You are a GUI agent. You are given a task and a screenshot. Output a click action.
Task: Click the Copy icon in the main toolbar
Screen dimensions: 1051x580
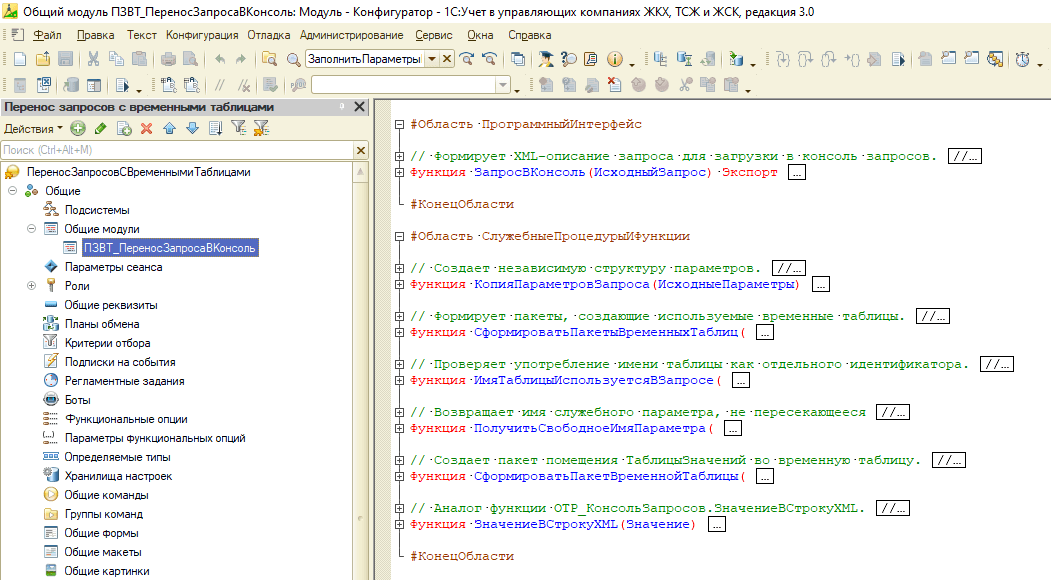pos(116,60)
